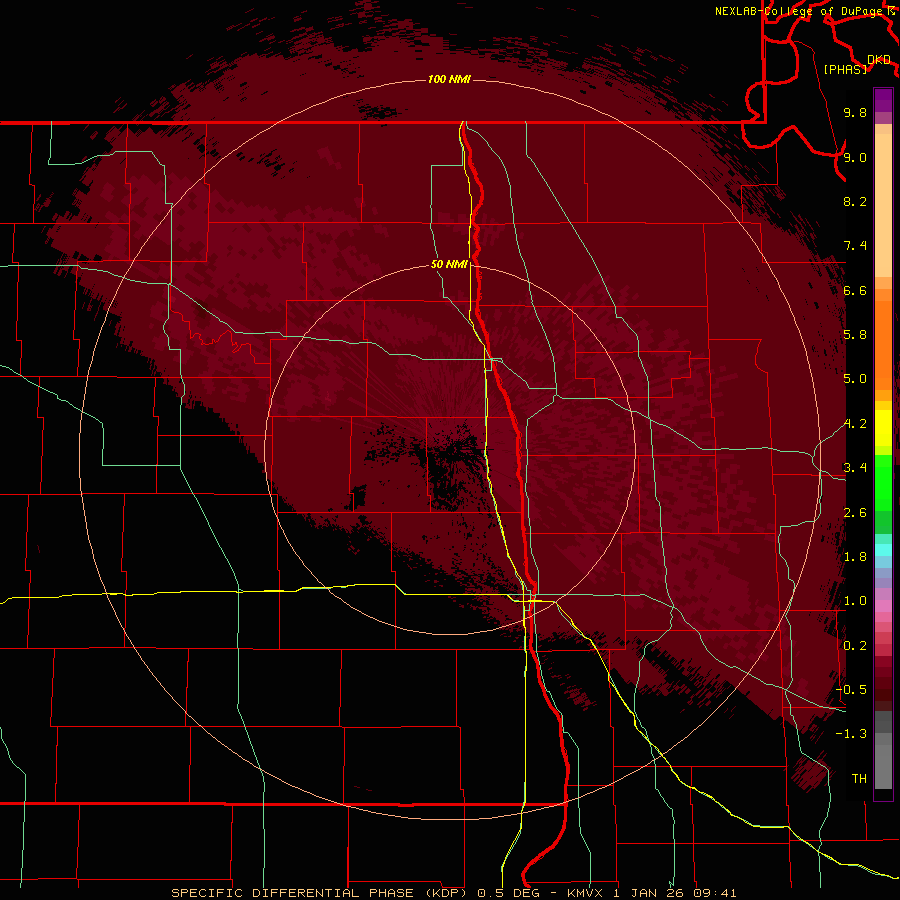Select the 6.6 value on color scale
The width and height of the screenshot is (900, 900).
(855, 290)
